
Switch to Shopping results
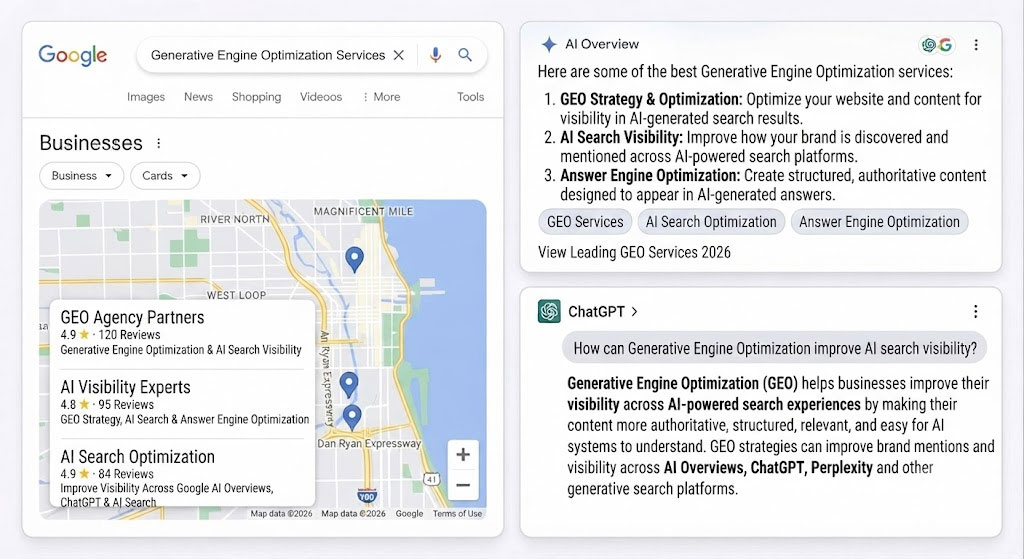(x=257, y=97)
